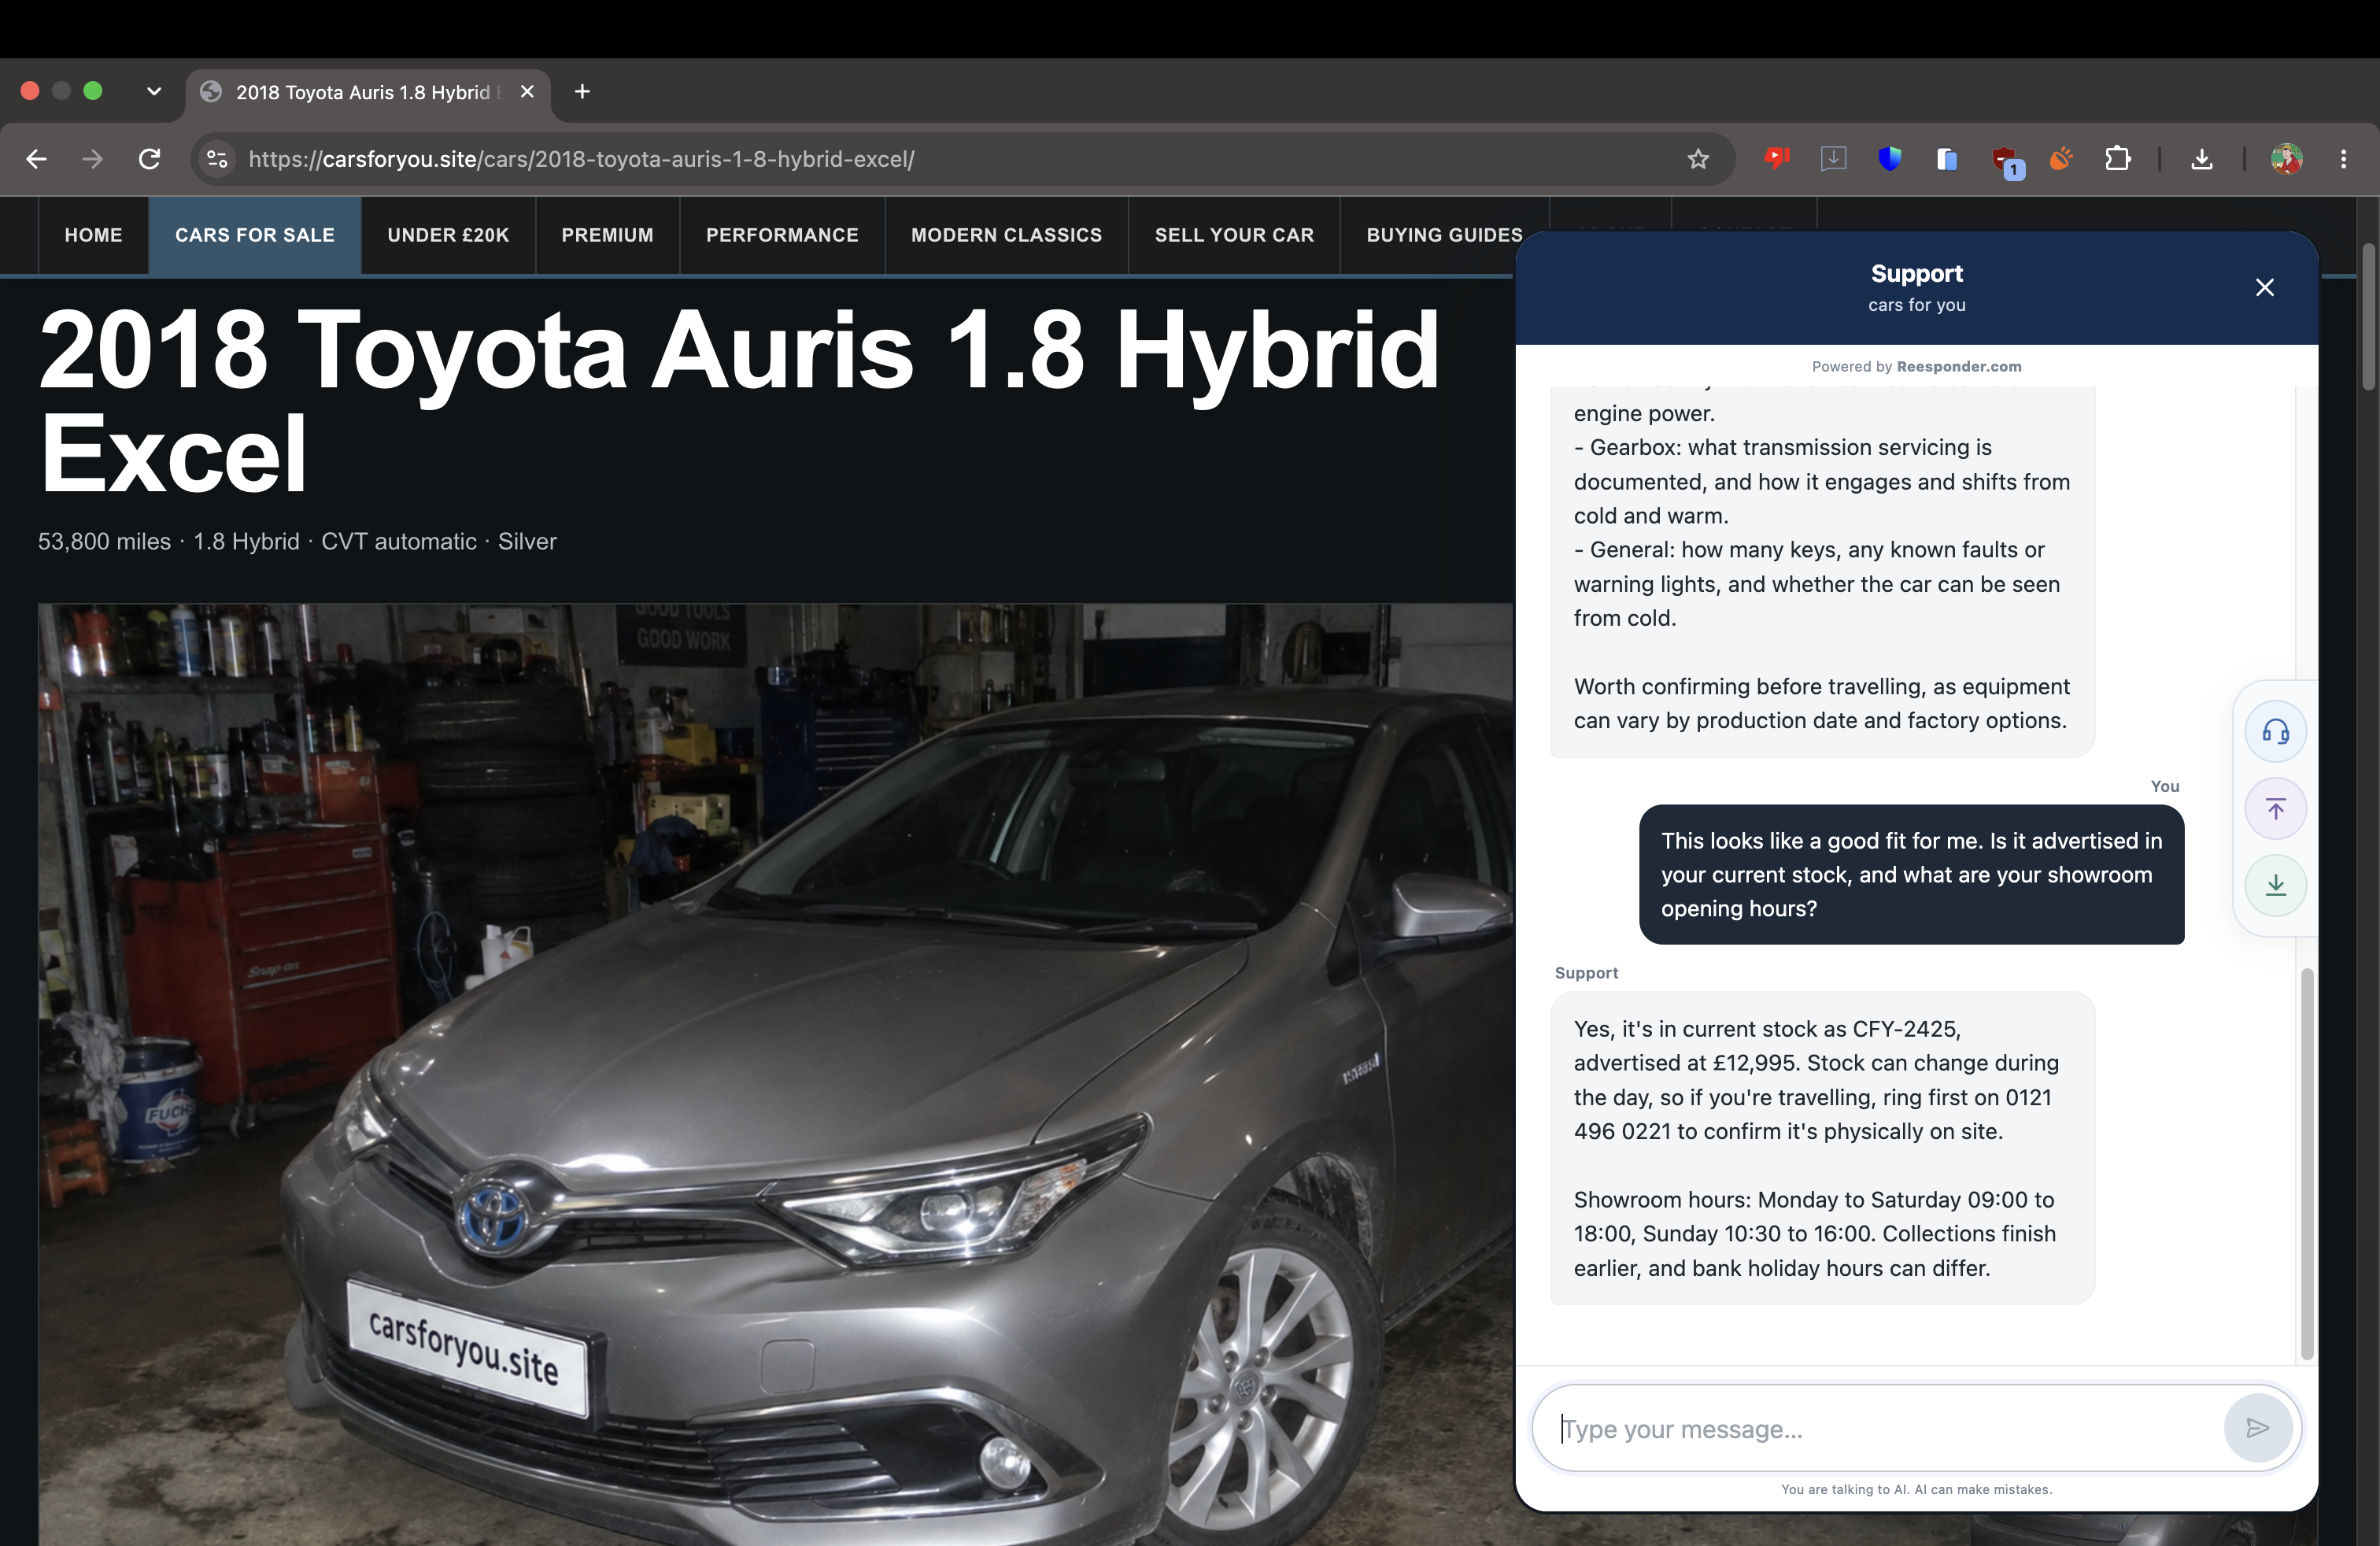Open the extensions puzzle piece menu
2380x1546 pixels.
click(x=2117, y=158)
